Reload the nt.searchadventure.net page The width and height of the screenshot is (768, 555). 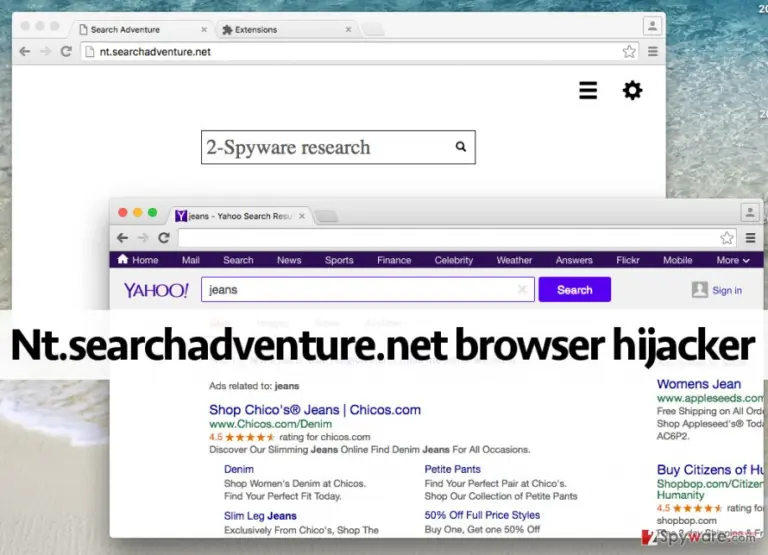click(66, 51)
